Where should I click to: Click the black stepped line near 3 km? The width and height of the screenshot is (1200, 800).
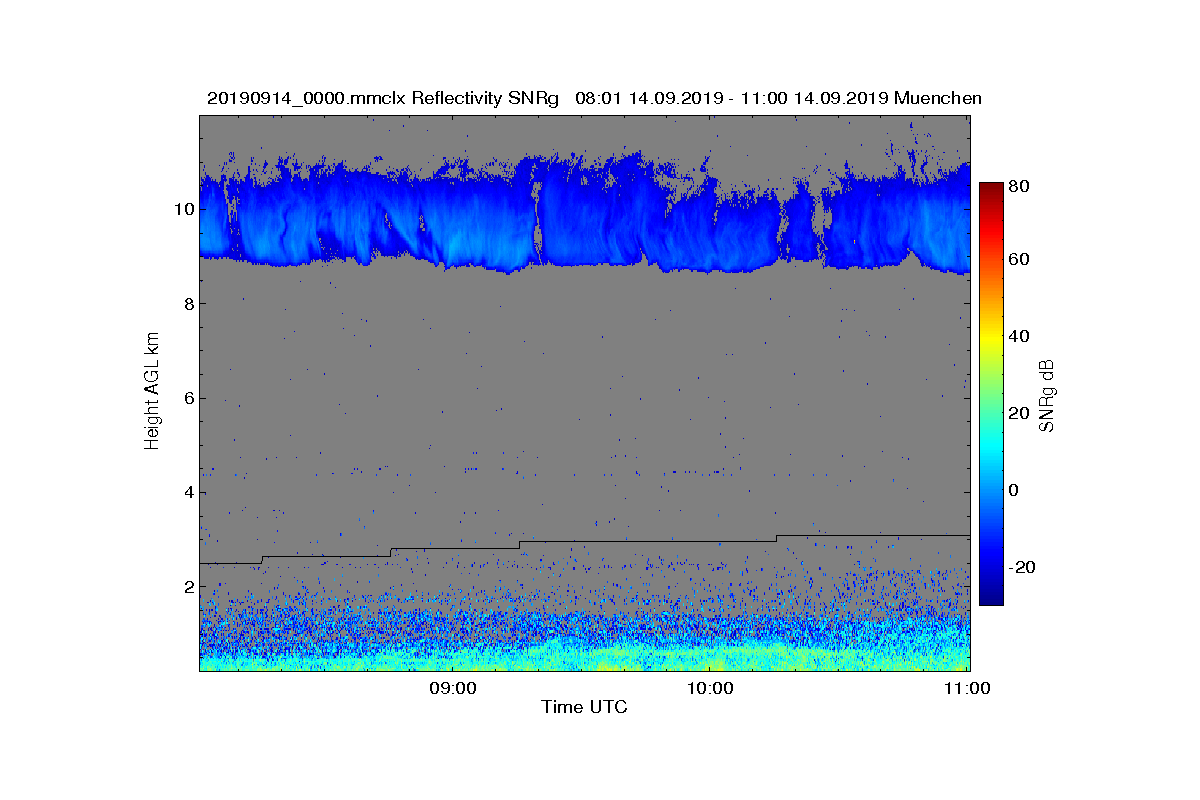click(x=585, y=548)
